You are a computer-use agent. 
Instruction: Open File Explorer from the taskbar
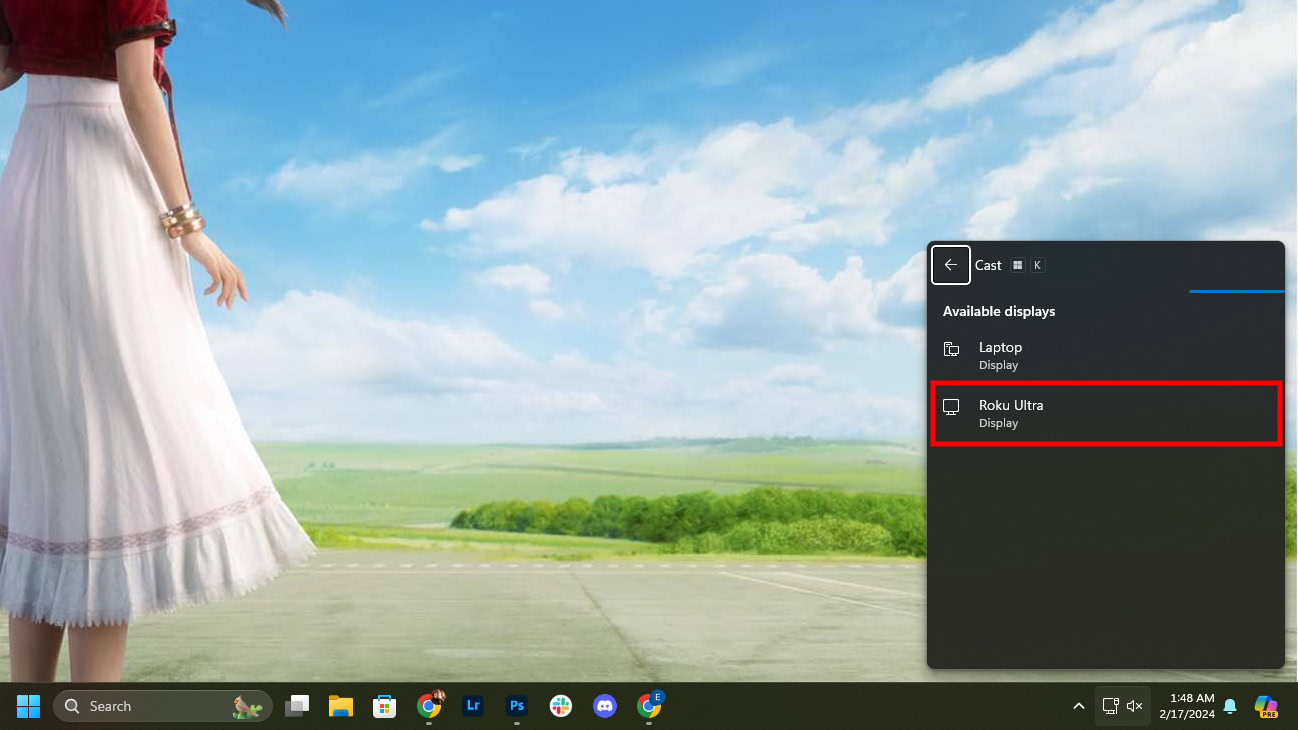341,706
